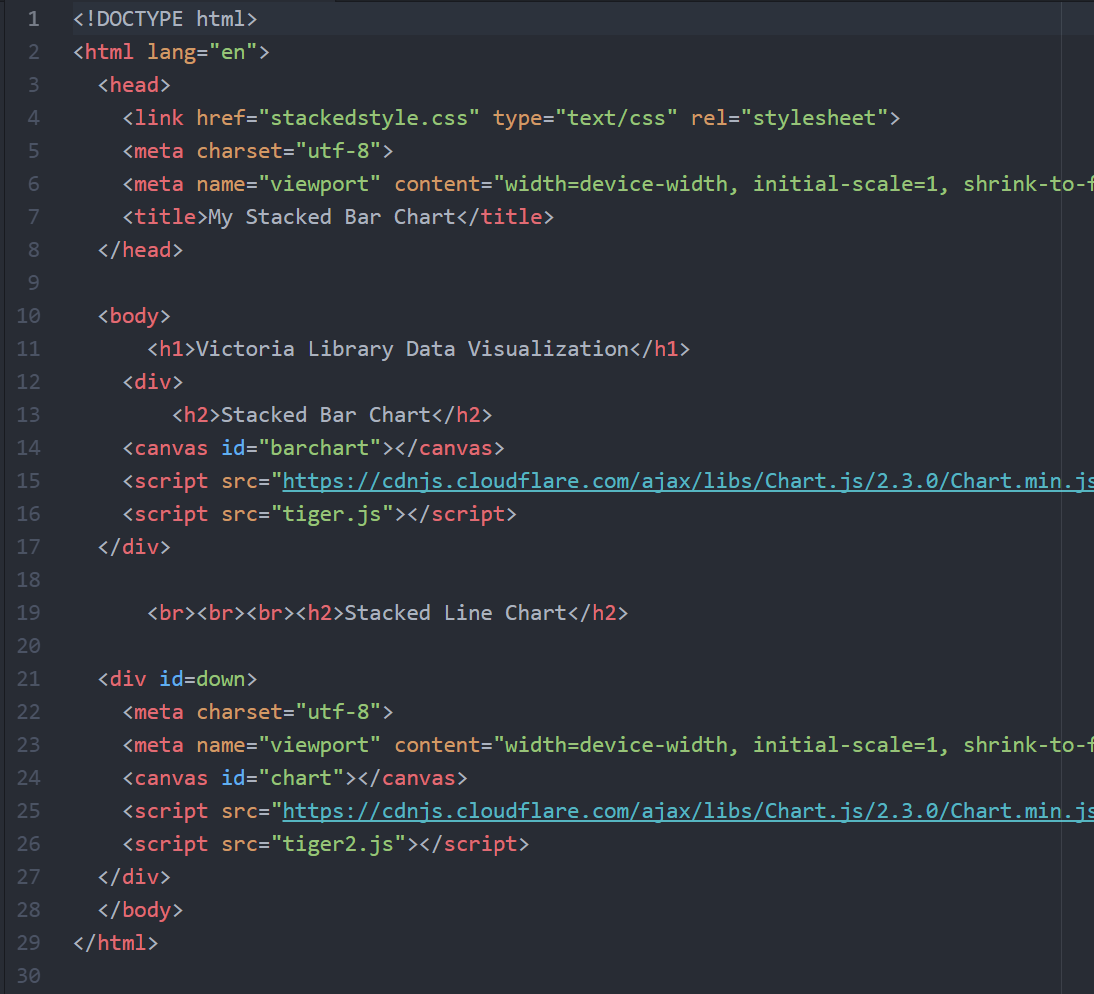
Task: Click the "chart" canvas id value
Action: pyautogui.click(x=301, y=778)
